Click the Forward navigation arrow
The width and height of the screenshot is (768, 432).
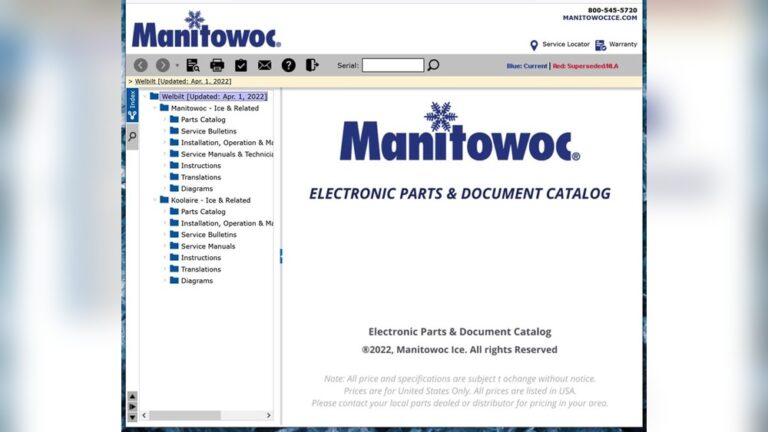(x=163, y=65)
